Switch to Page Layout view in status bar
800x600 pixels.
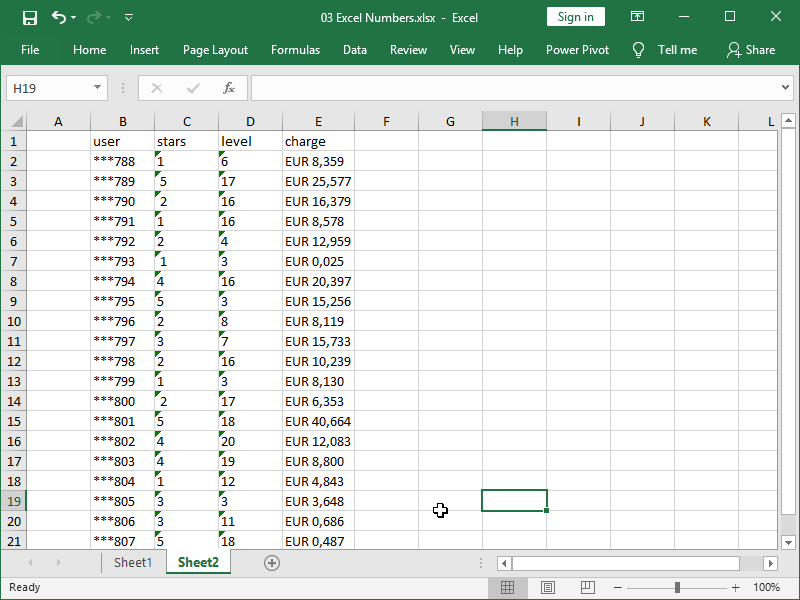tap(548, 587)
